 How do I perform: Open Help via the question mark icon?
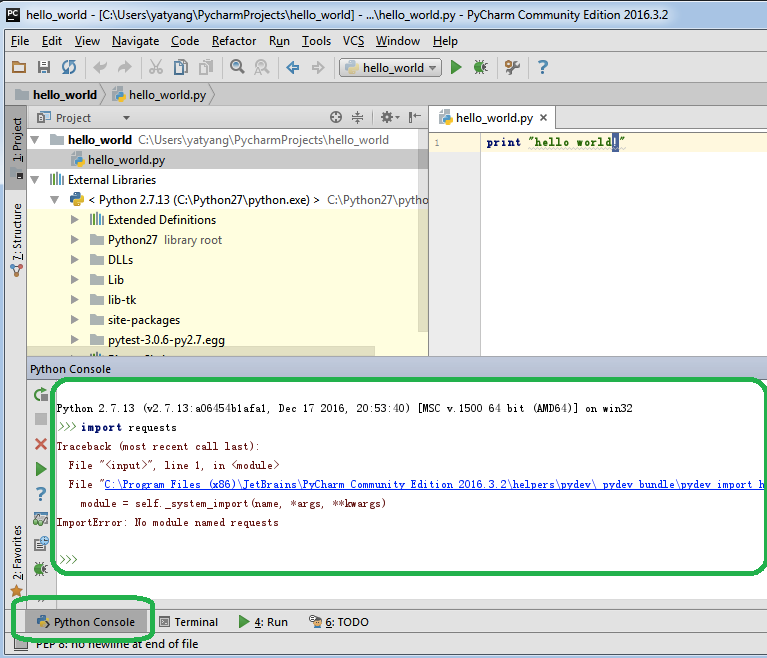point(542,67)
